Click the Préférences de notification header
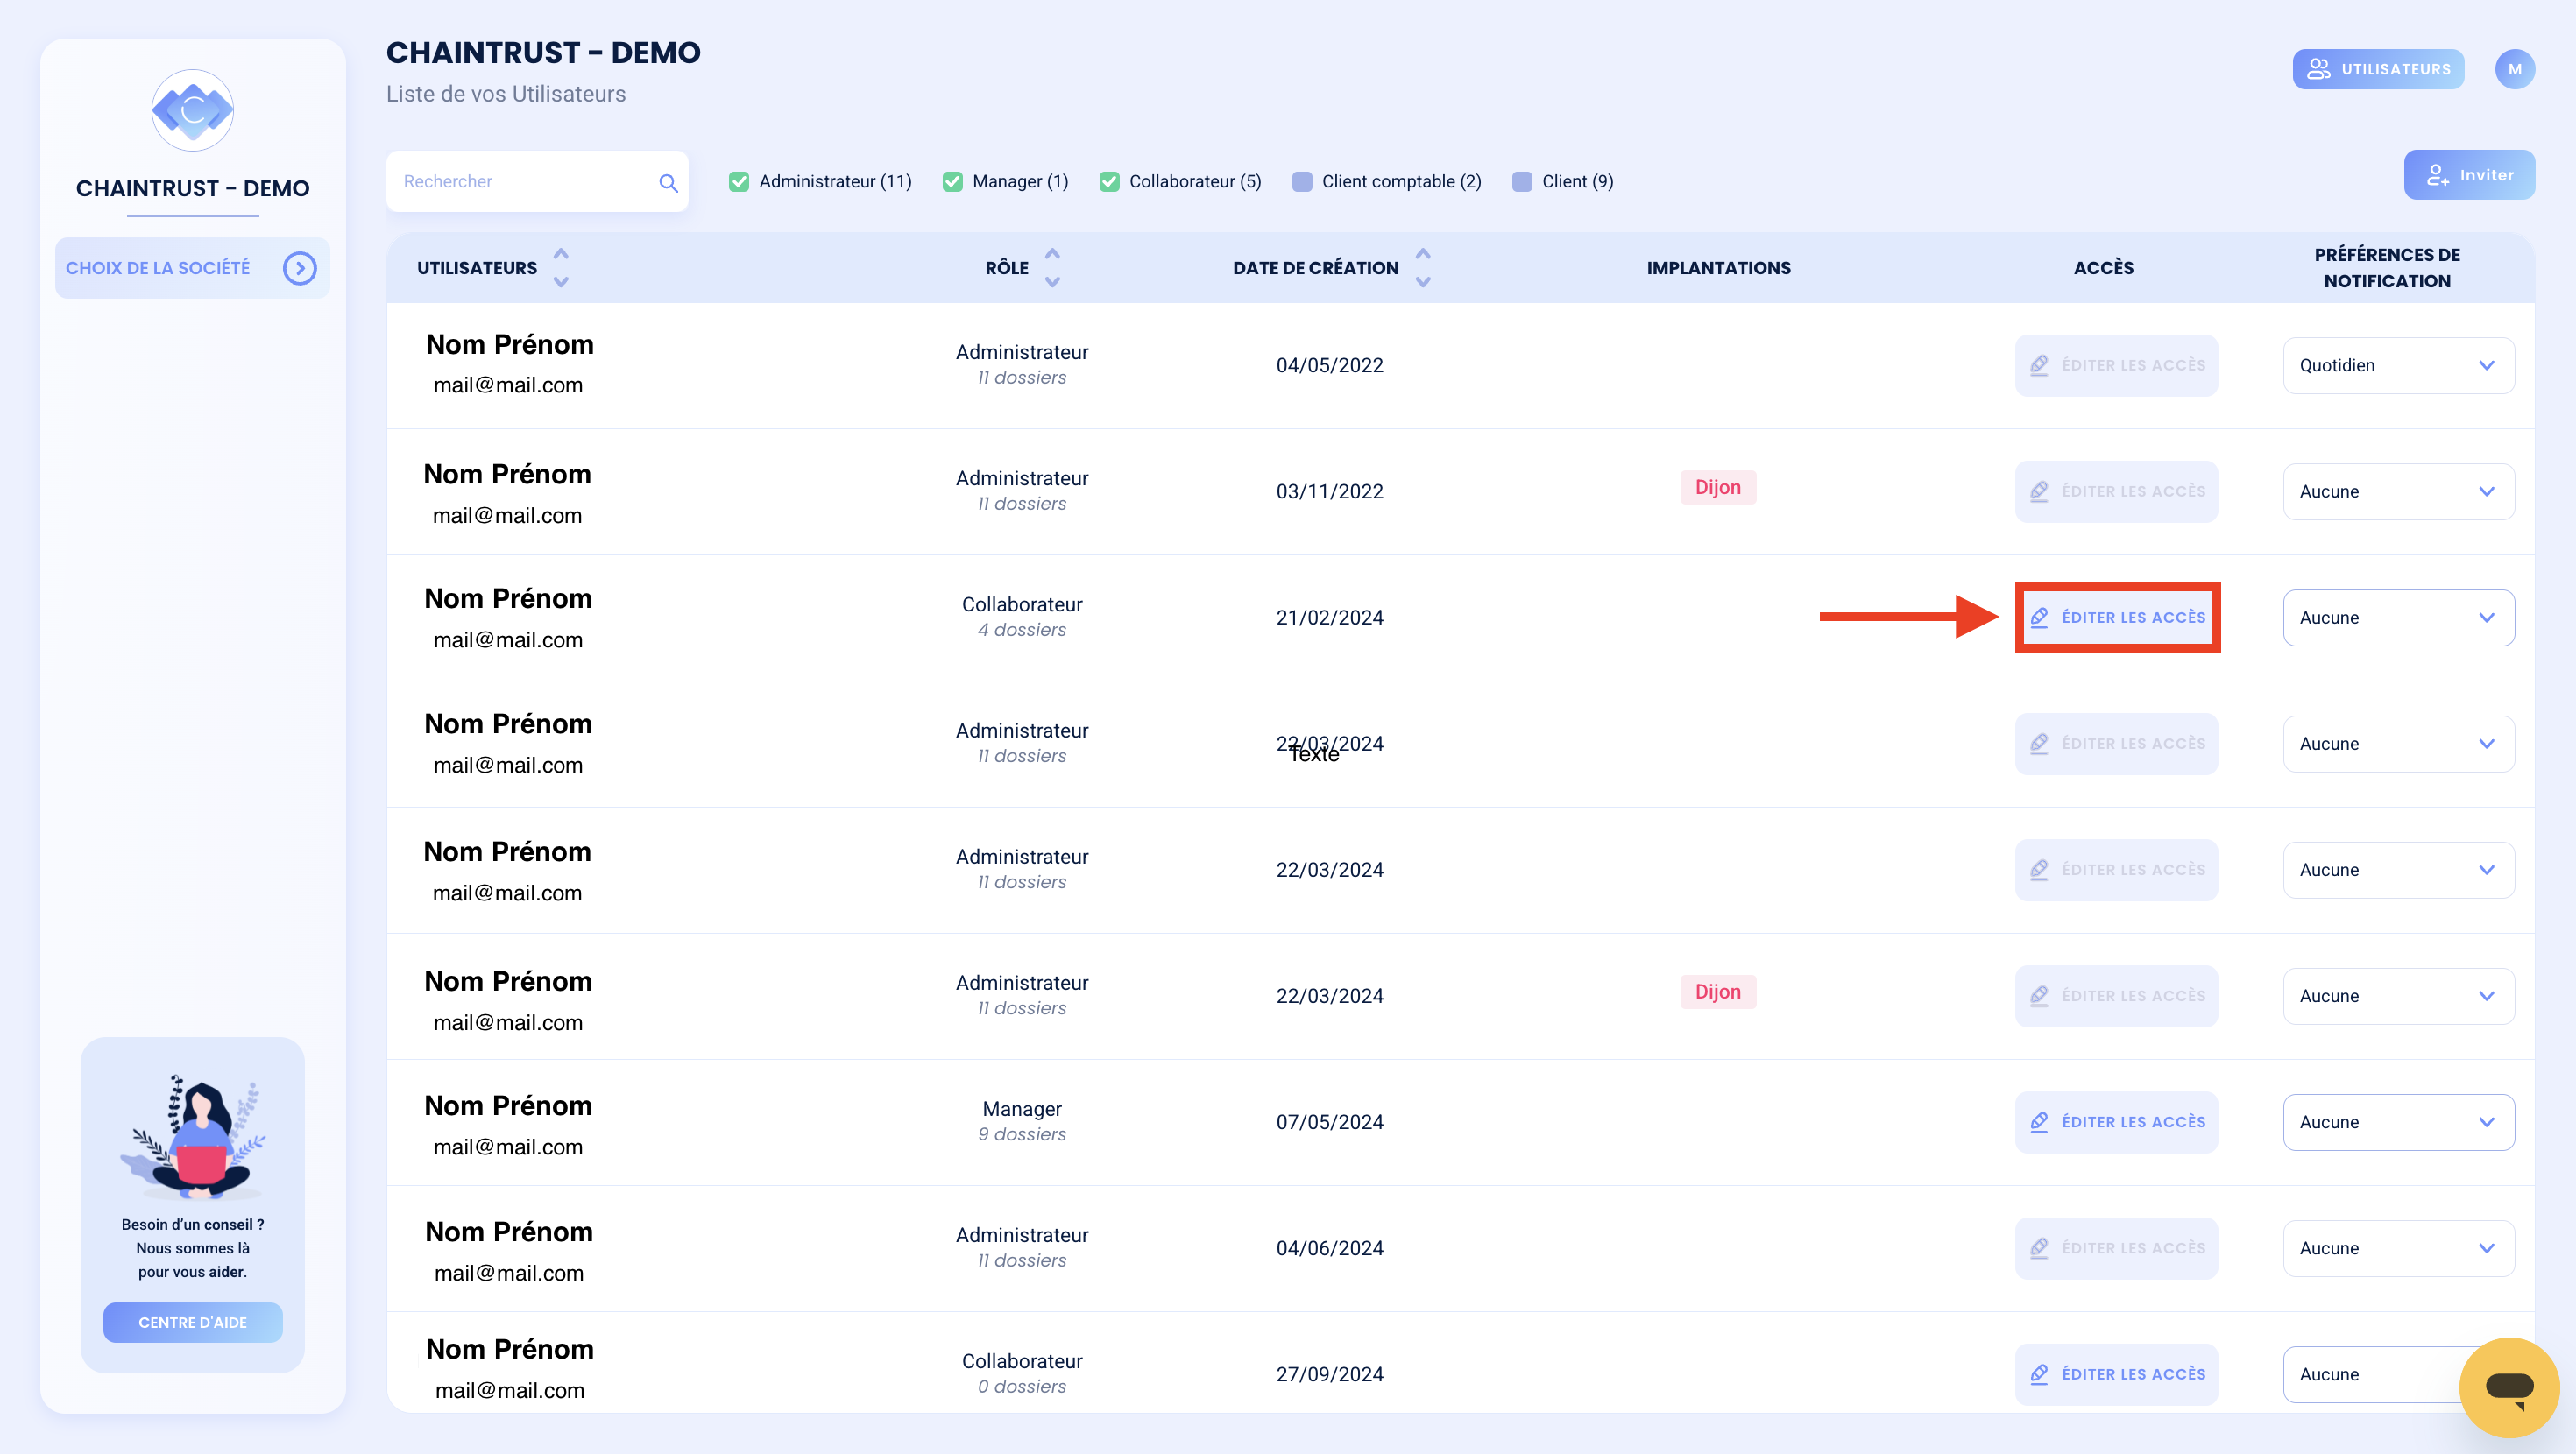The image size is (2576, 1454). pos(2387,268)
